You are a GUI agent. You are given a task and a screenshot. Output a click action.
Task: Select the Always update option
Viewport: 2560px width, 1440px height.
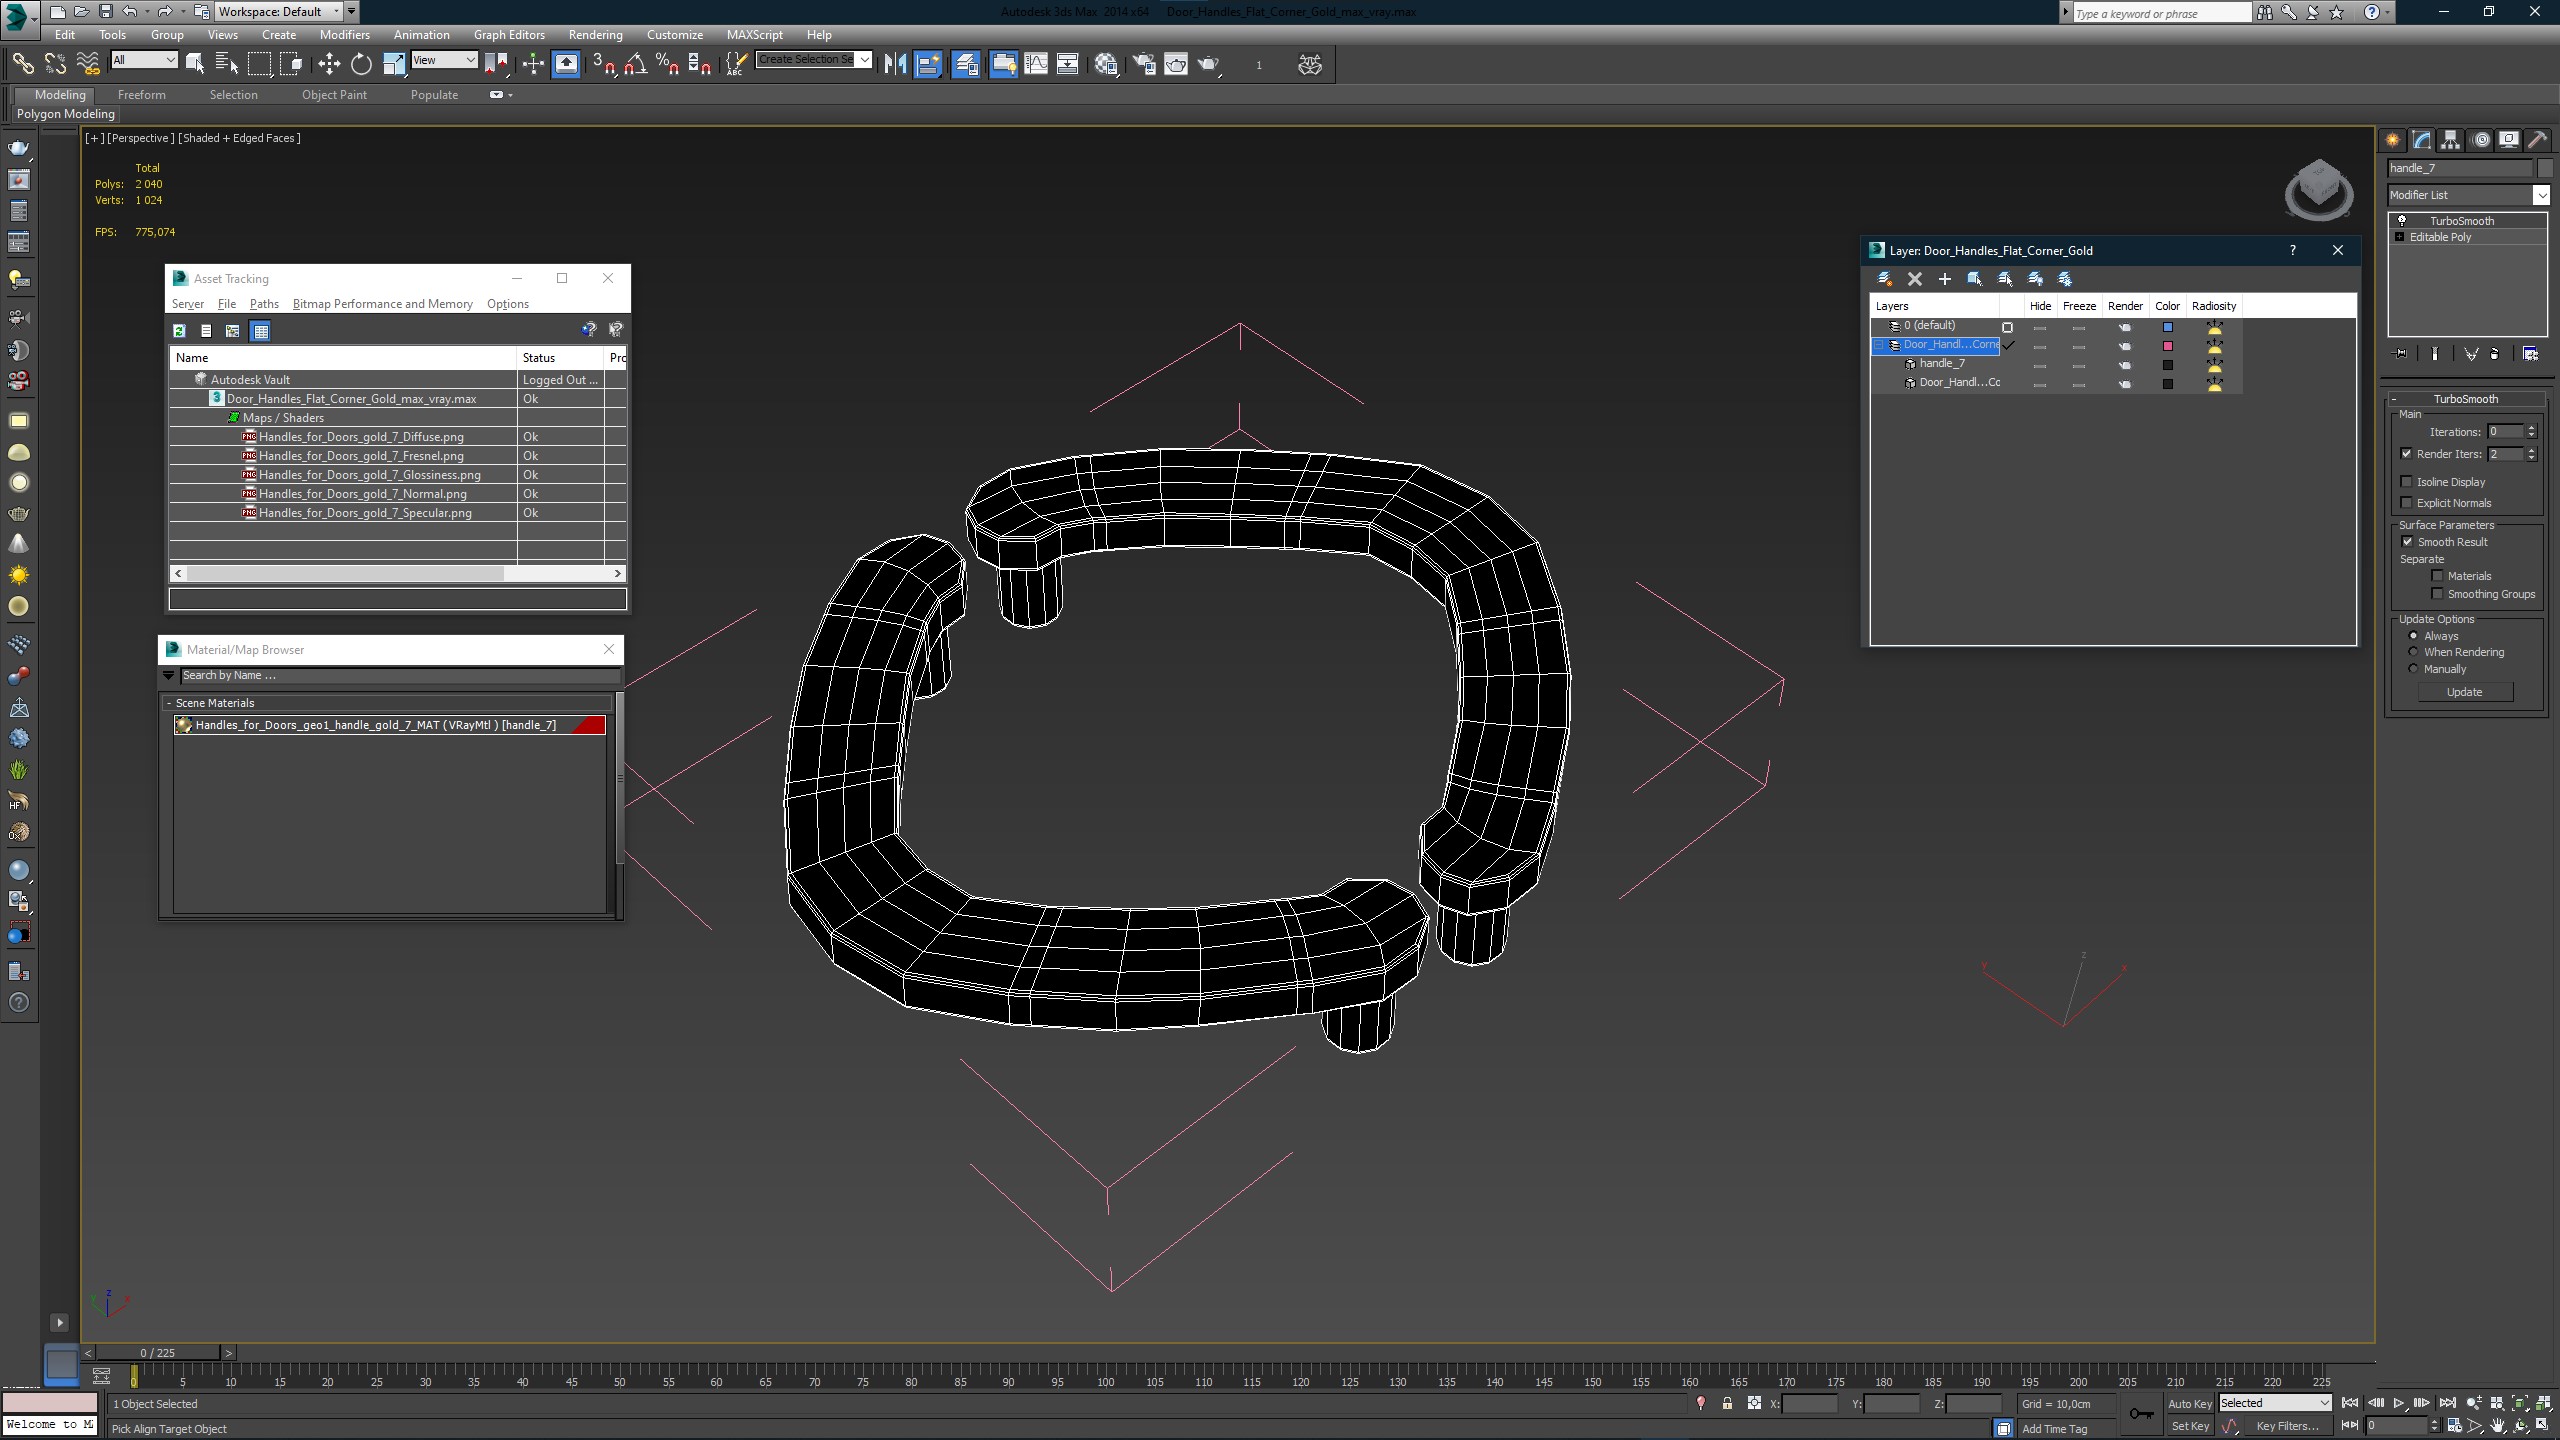(2413, 636)
